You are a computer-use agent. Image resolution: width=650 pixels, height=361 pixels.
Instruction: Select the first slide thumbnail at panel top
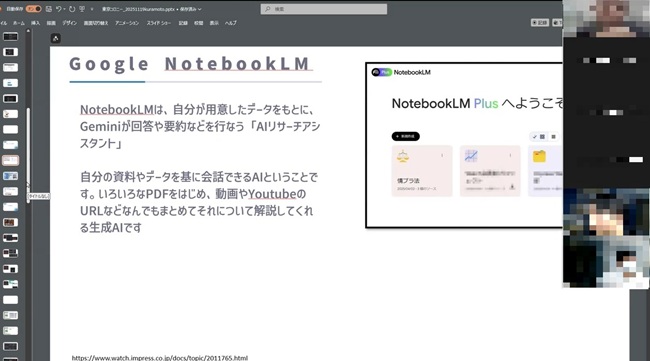(10, 36)
